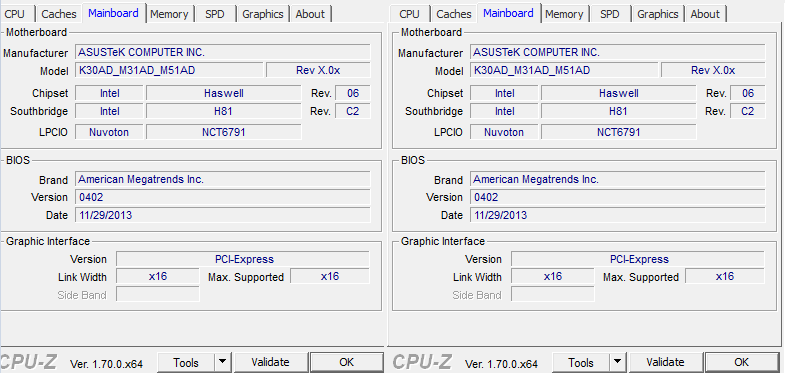Click Nuvoton field in right window
The height and width of the screenshot is (373, 785).
504,132
